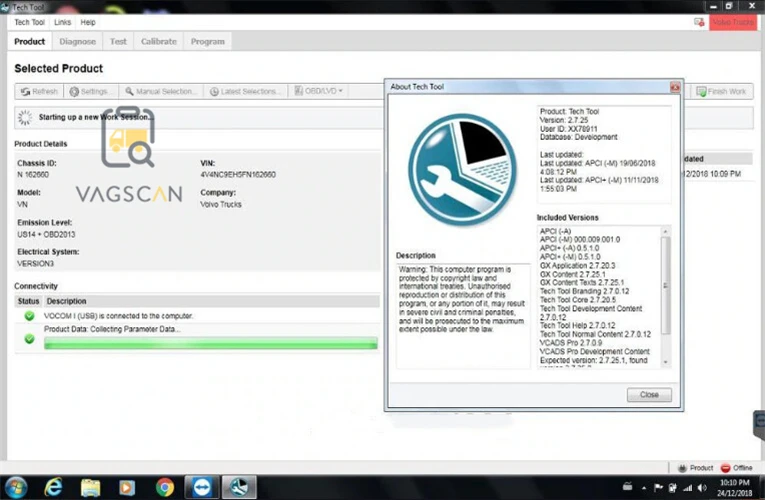
Task: Open the Windows Start menu
Action: (16, 487)
